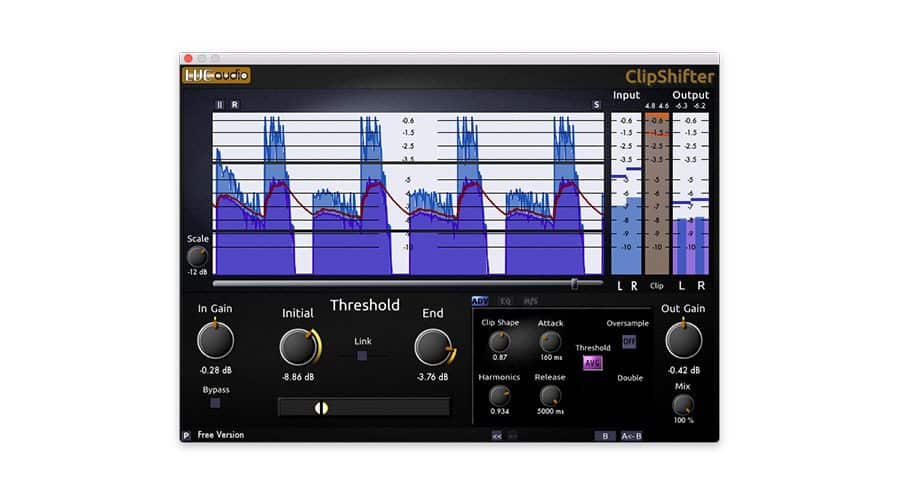
Task: Click the Clip meter display
Action: point(657,193)
